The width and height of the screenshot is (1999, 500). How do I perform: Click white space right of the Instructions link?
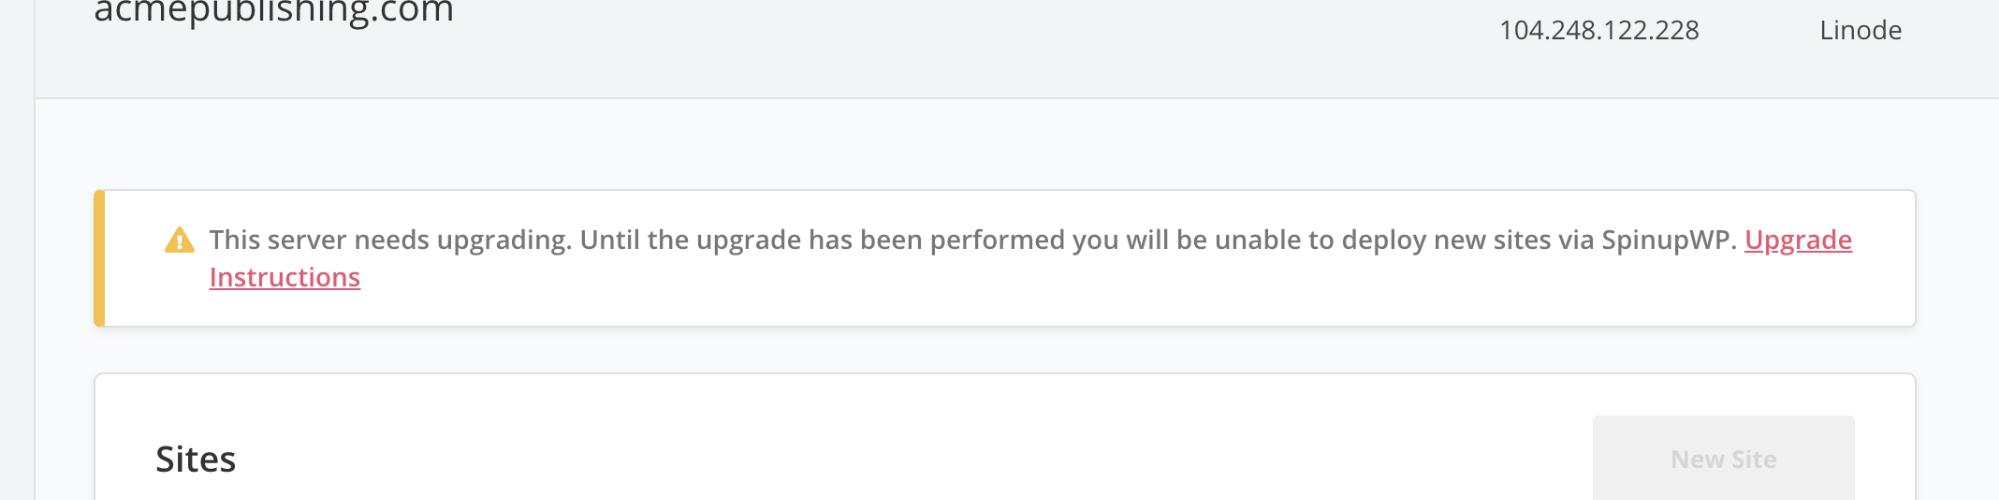coord(1000,285)
